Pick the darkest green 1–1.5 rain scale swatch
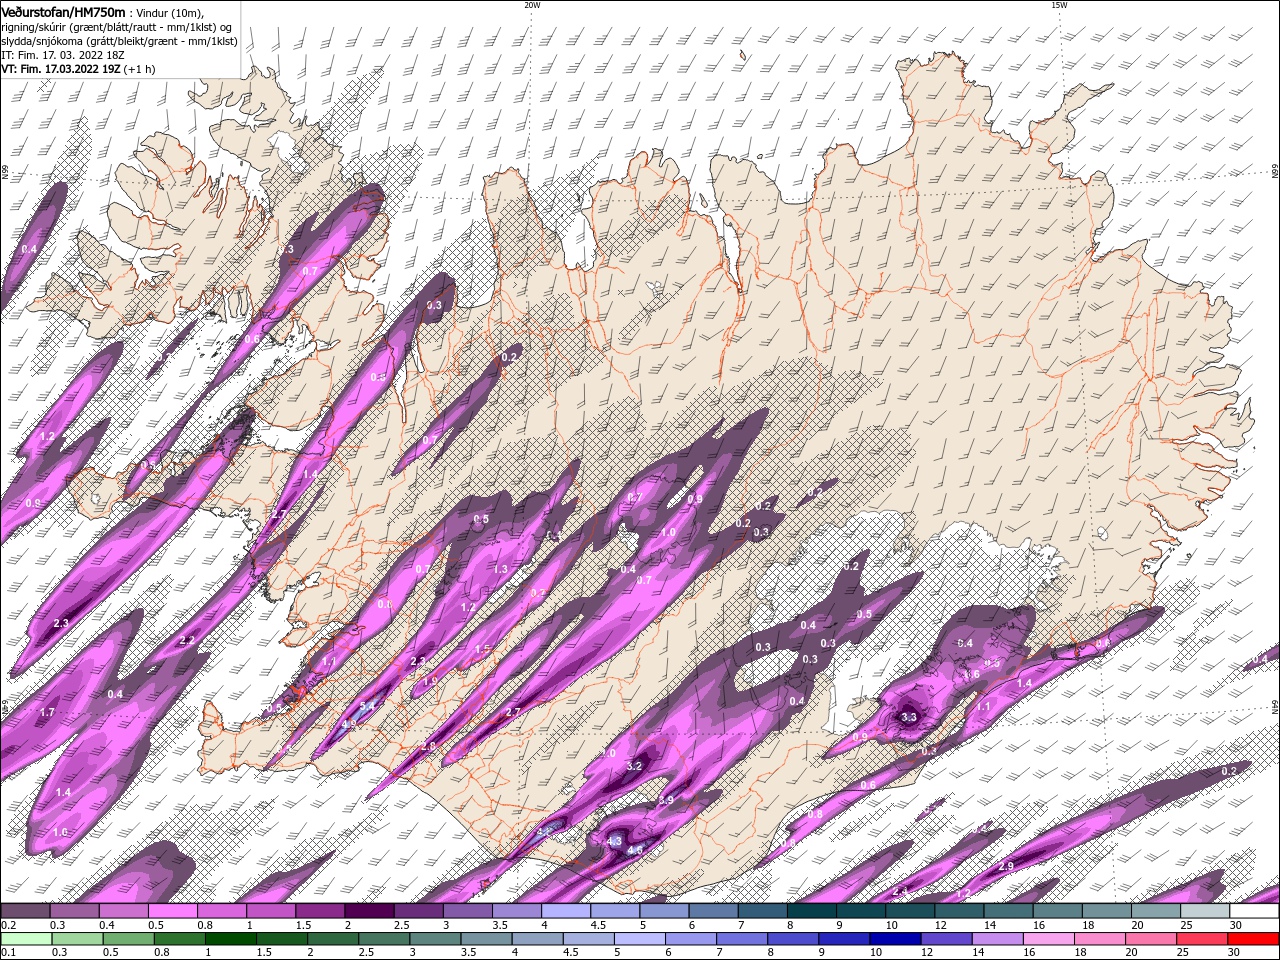 click(x=231, y=939)
